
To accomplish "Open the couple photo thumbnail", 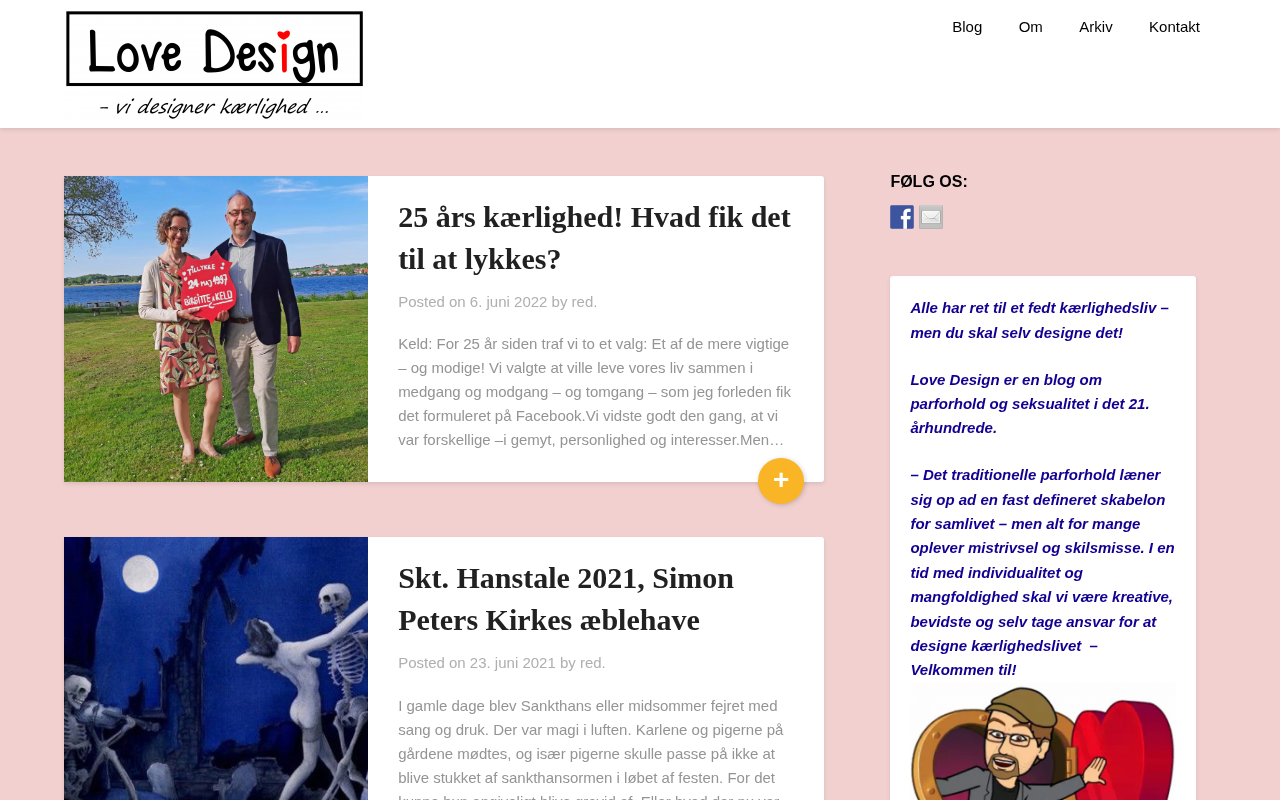I will coord(216,329).
